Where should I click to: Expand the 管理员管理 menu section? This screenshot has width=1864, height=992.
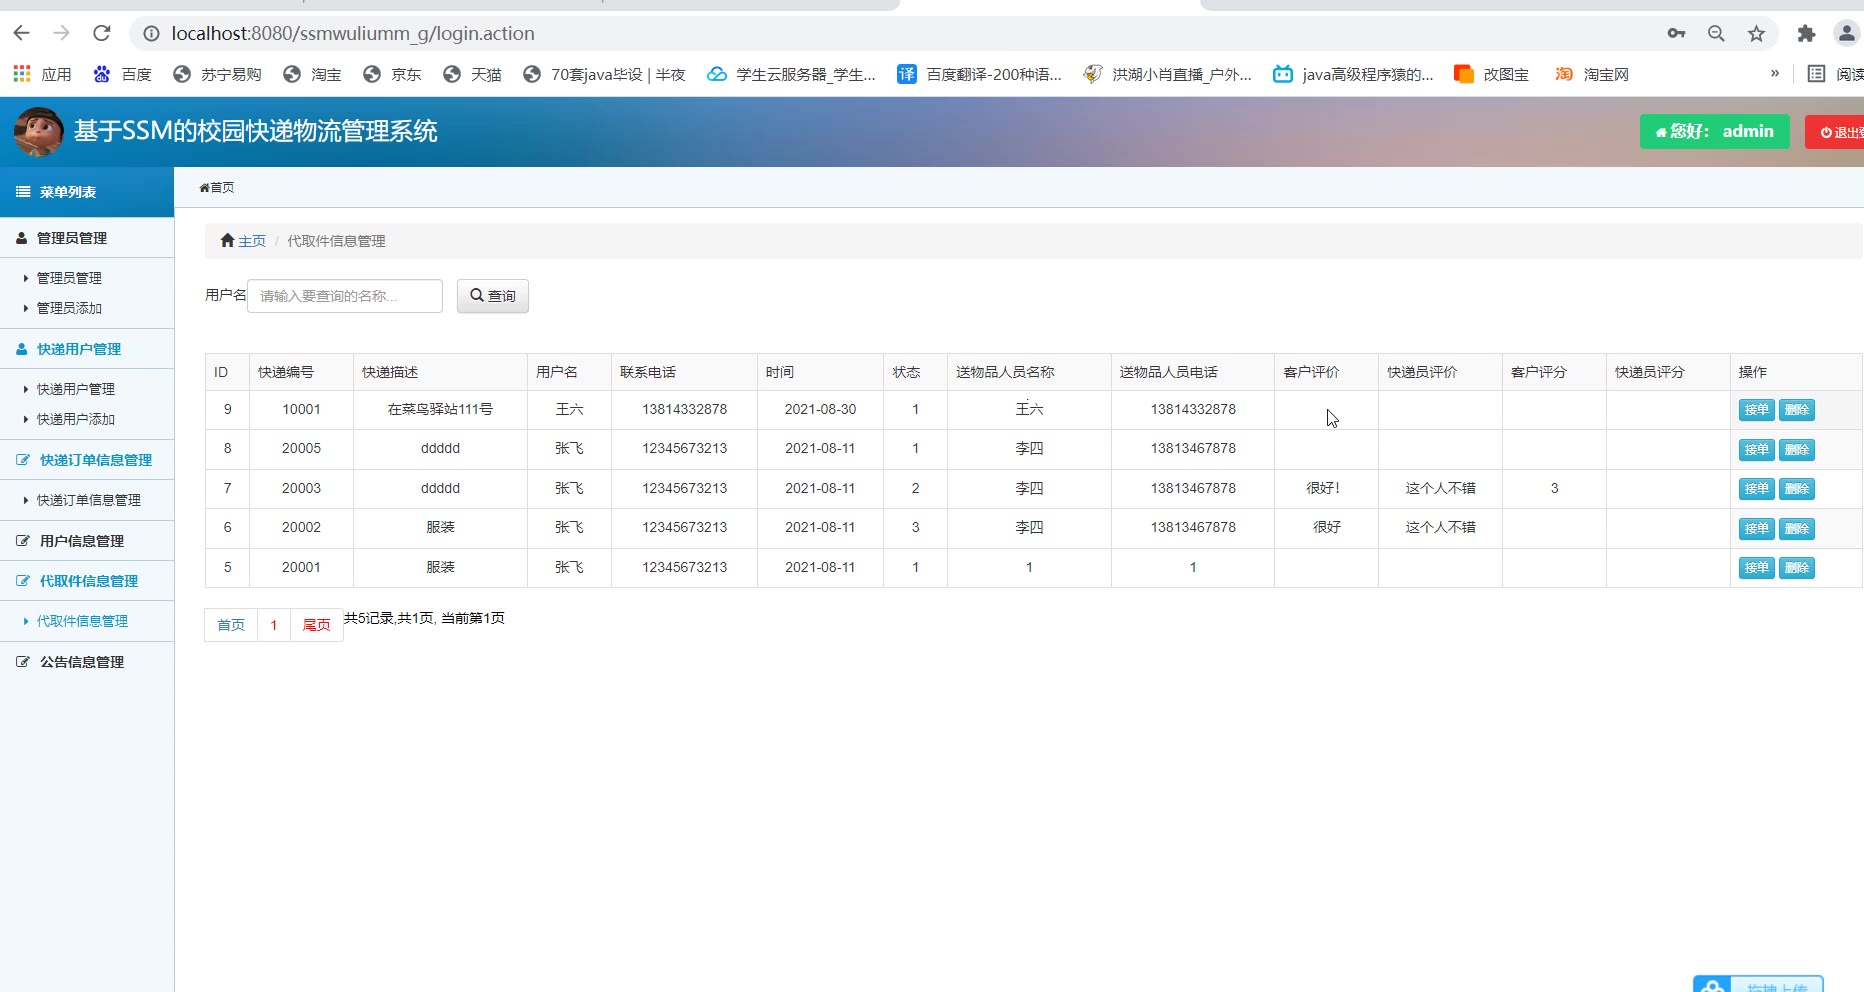tap(72, 238)
